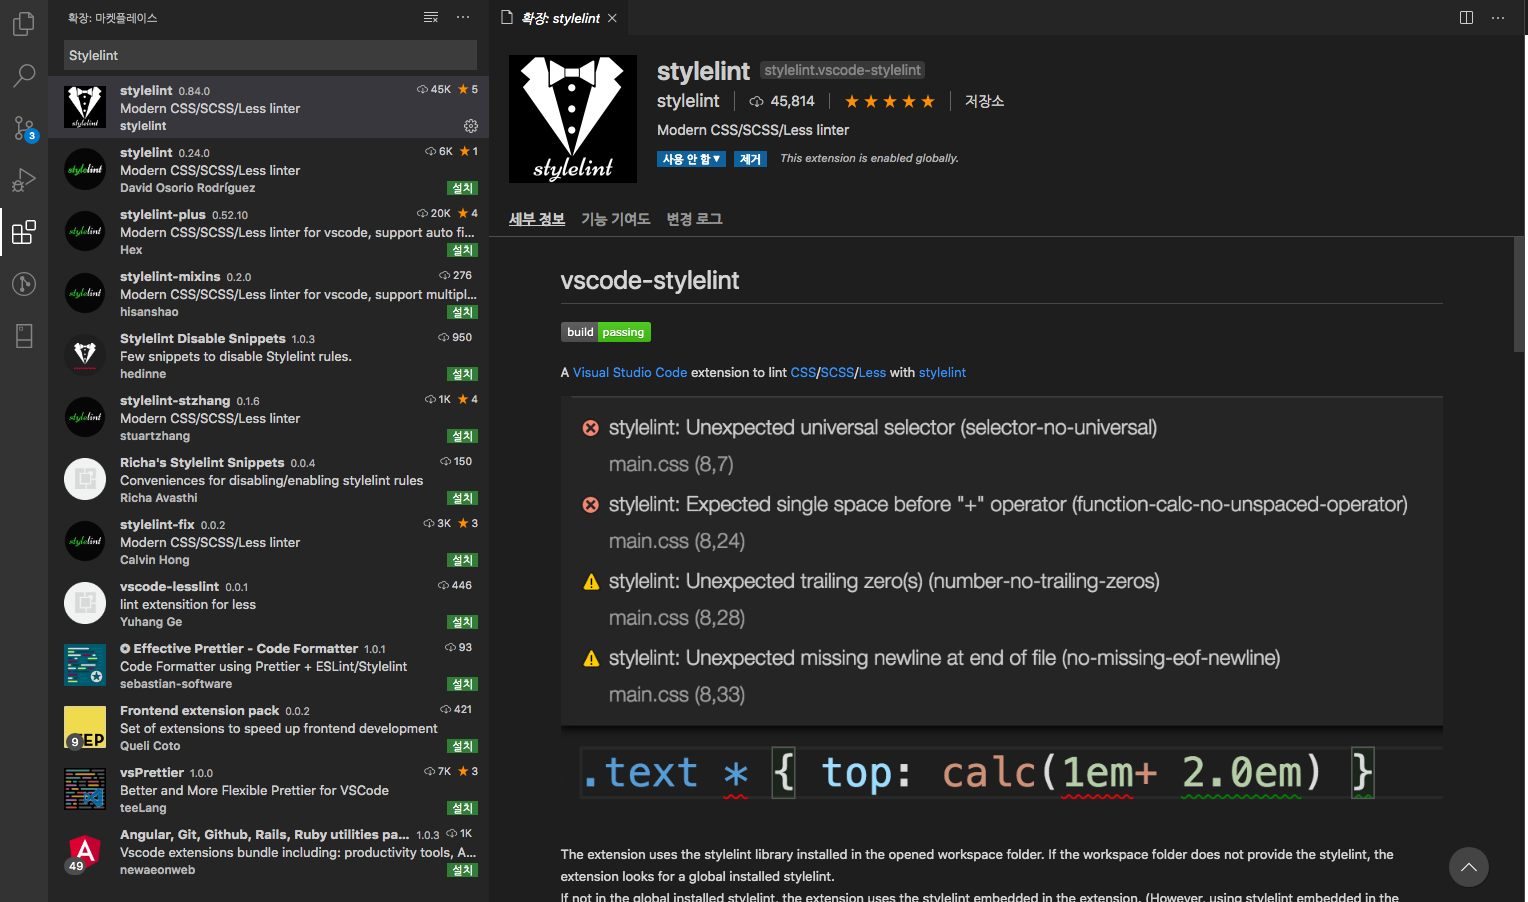Install the Frontend extension pack
This screenshot has width=1528, height=902.
click(x=463, y=746)
